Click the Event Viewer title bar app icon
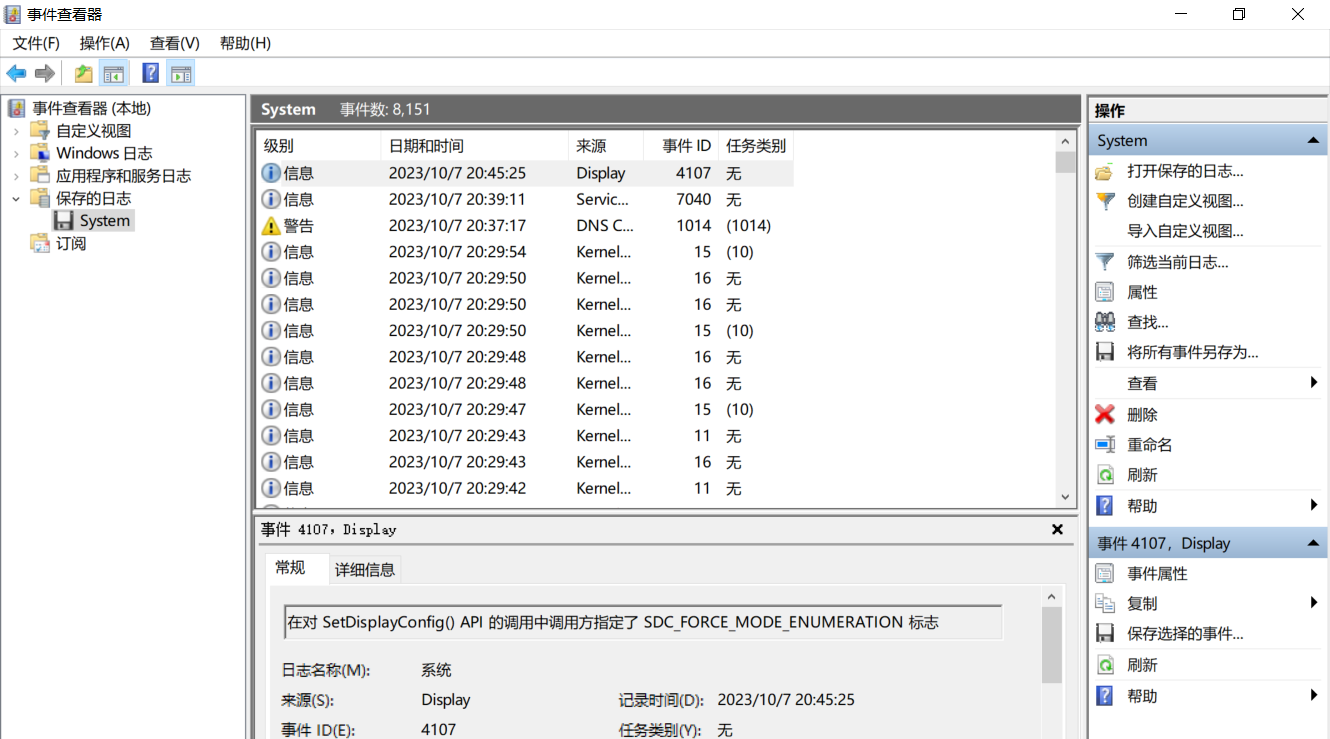1330x739 pixels. [13, 15]
